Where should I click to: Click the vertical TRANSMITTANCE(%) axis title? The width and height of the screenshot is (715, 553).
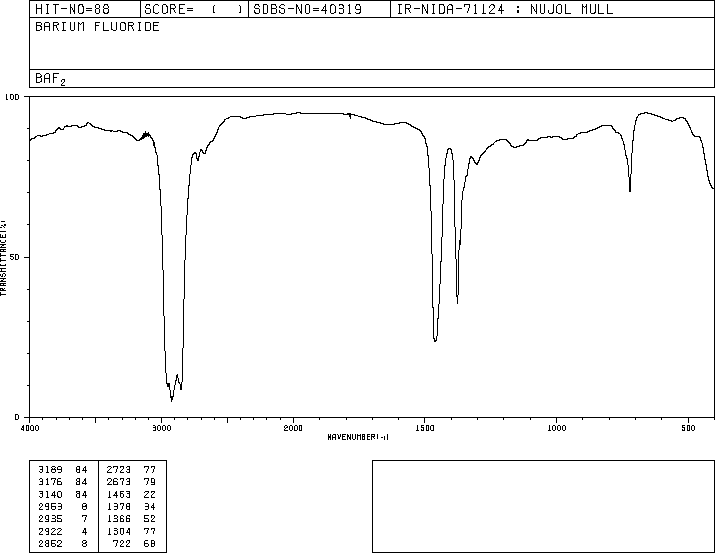pos(3,258)
